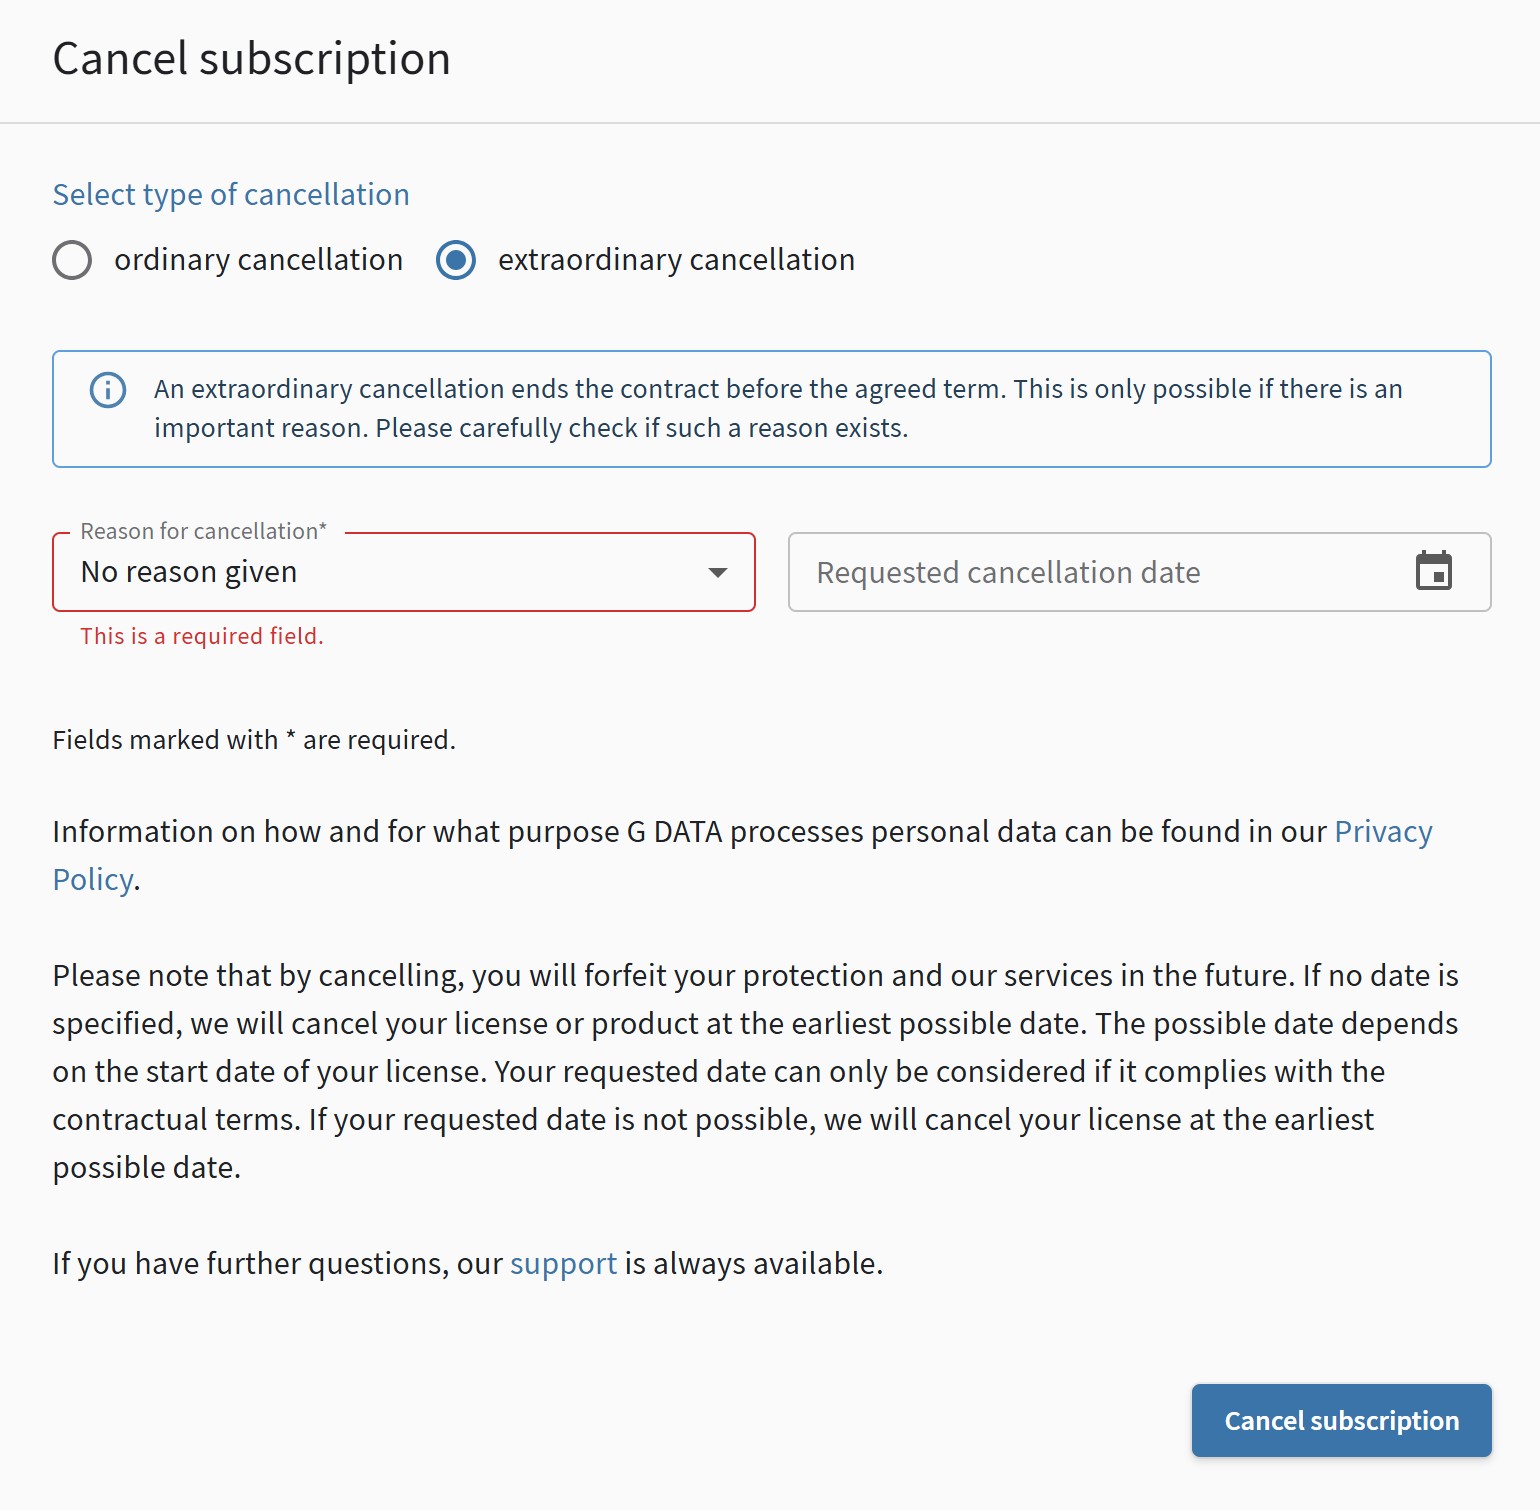Select the extraordinary cancellation radio button
The height and width of the screenshot is (1510, 1540).
(x=456, y=260)
